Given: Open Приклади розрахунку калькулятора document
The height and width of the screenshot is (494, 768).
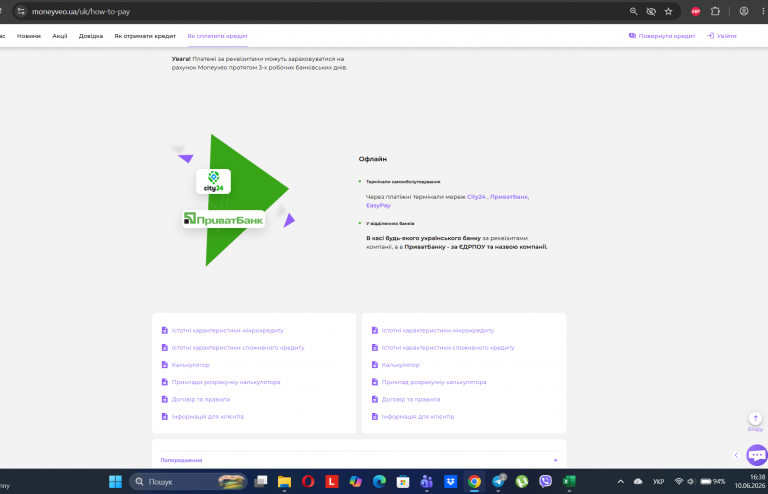Looking at the screenshot, I should coord(226,382).
